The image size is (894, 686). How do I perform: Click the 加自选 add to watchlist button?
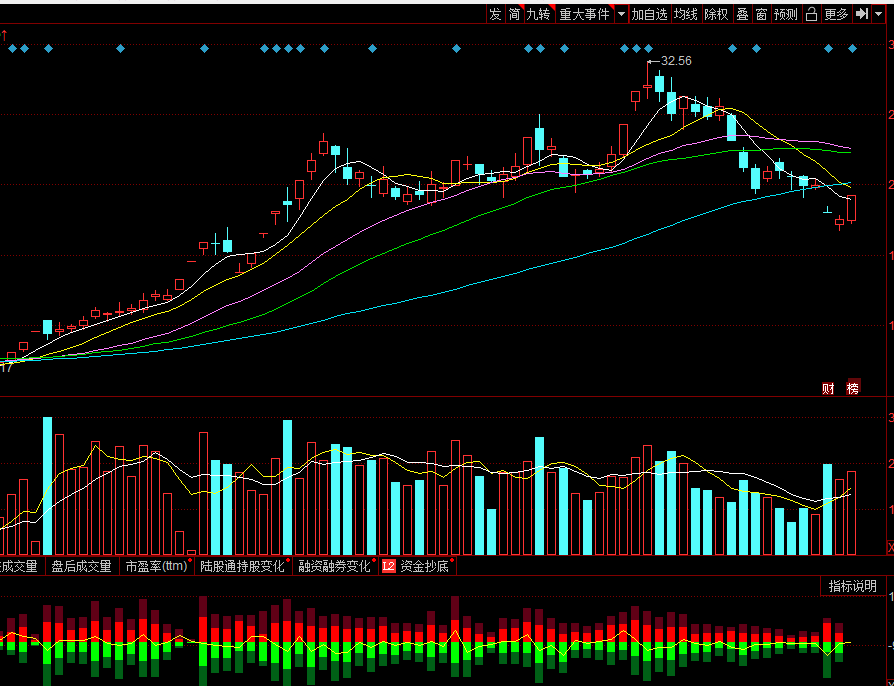click(649, 14)
